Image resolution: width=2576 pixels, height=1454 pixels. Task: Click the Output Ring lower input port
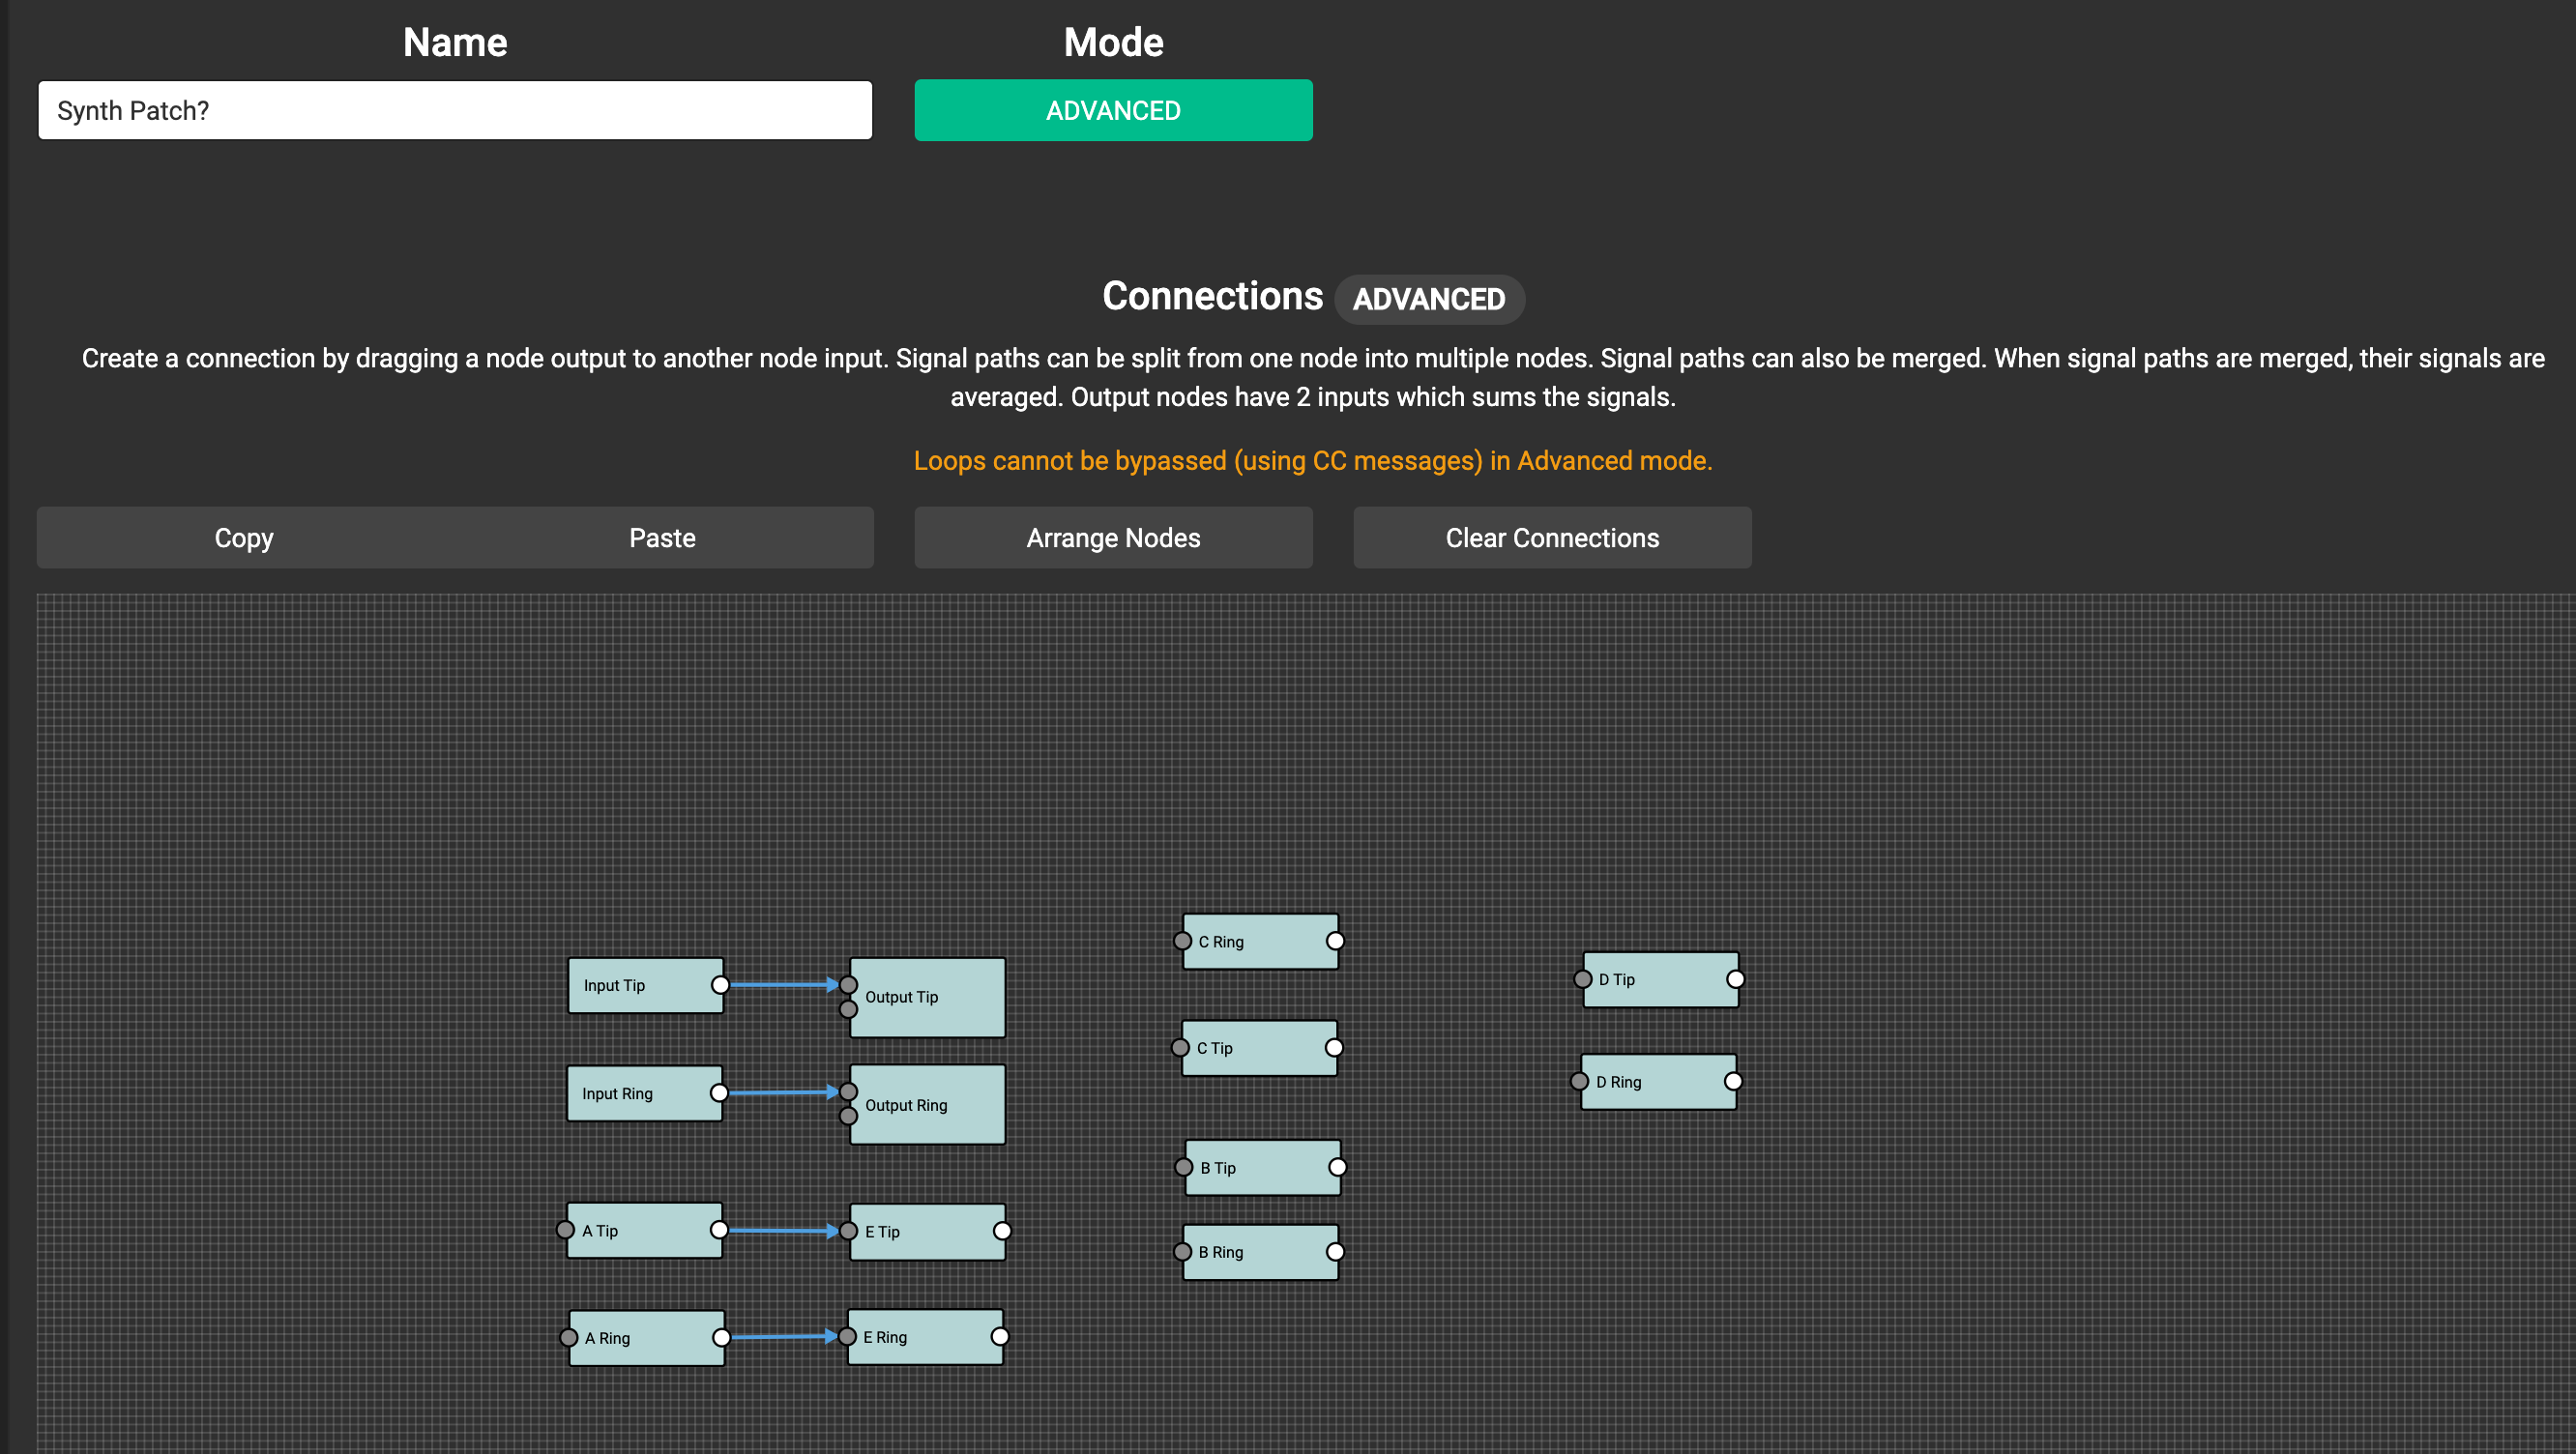[848, 1116]
